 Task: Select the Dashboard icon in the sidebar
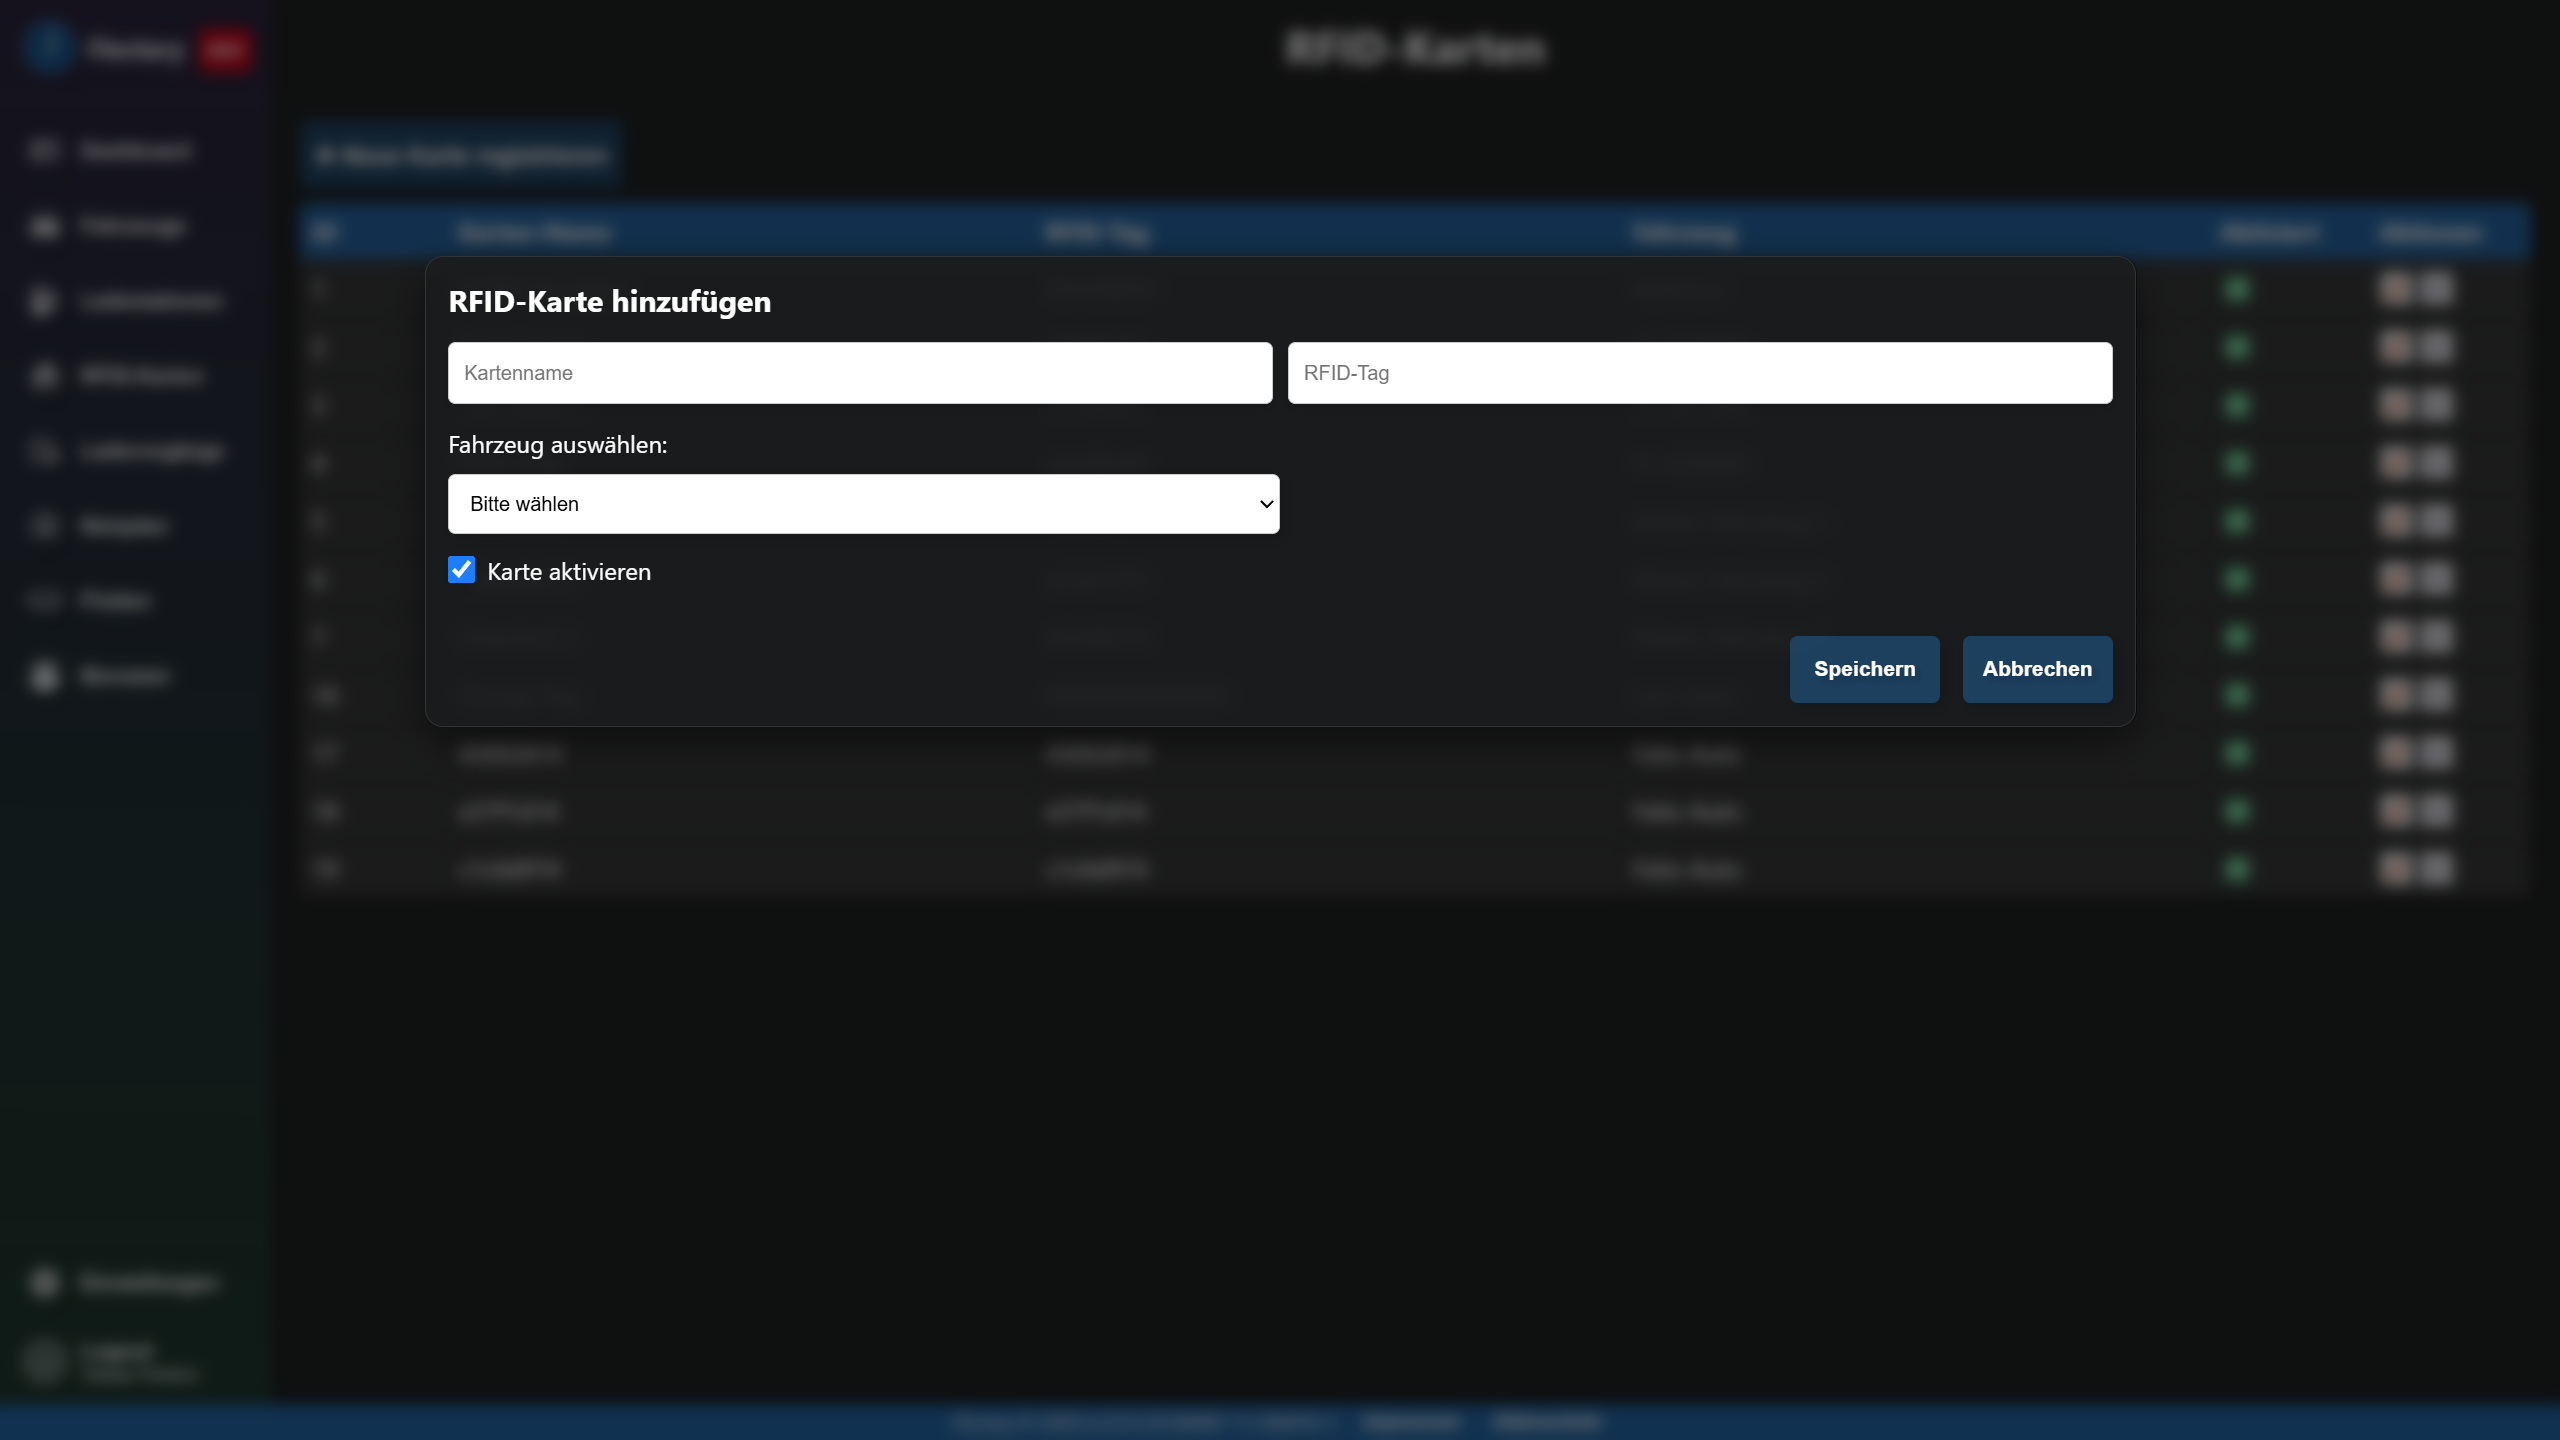coord(43,150)
